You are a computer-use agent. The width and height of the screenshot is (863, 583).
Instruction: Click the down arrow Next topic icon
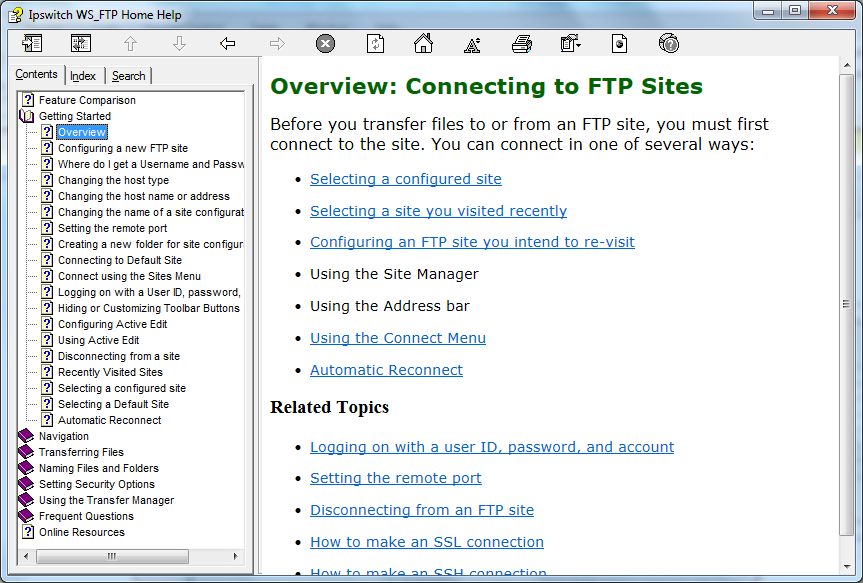click(x=179, y=43)
